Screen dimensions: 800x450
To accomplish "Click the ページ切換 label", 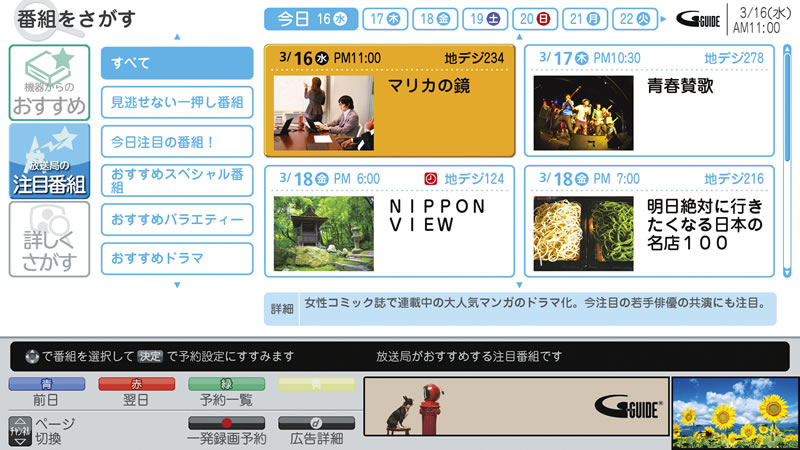I will (55, 431).
